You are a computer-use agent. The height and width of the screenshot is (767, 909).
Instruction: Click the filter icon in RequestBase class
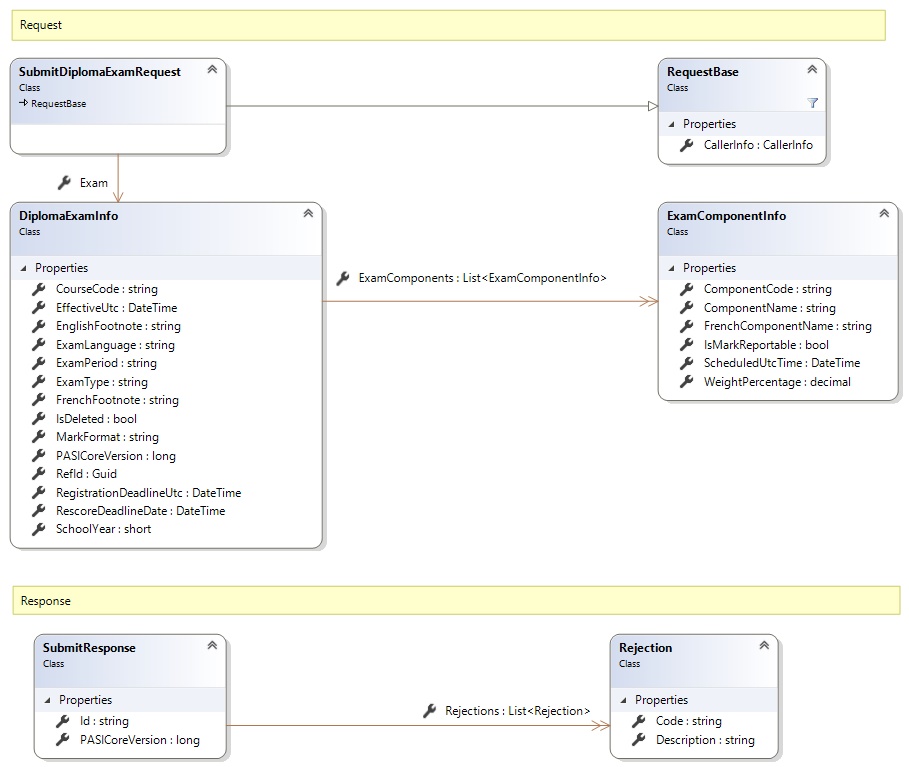[812, 103]
